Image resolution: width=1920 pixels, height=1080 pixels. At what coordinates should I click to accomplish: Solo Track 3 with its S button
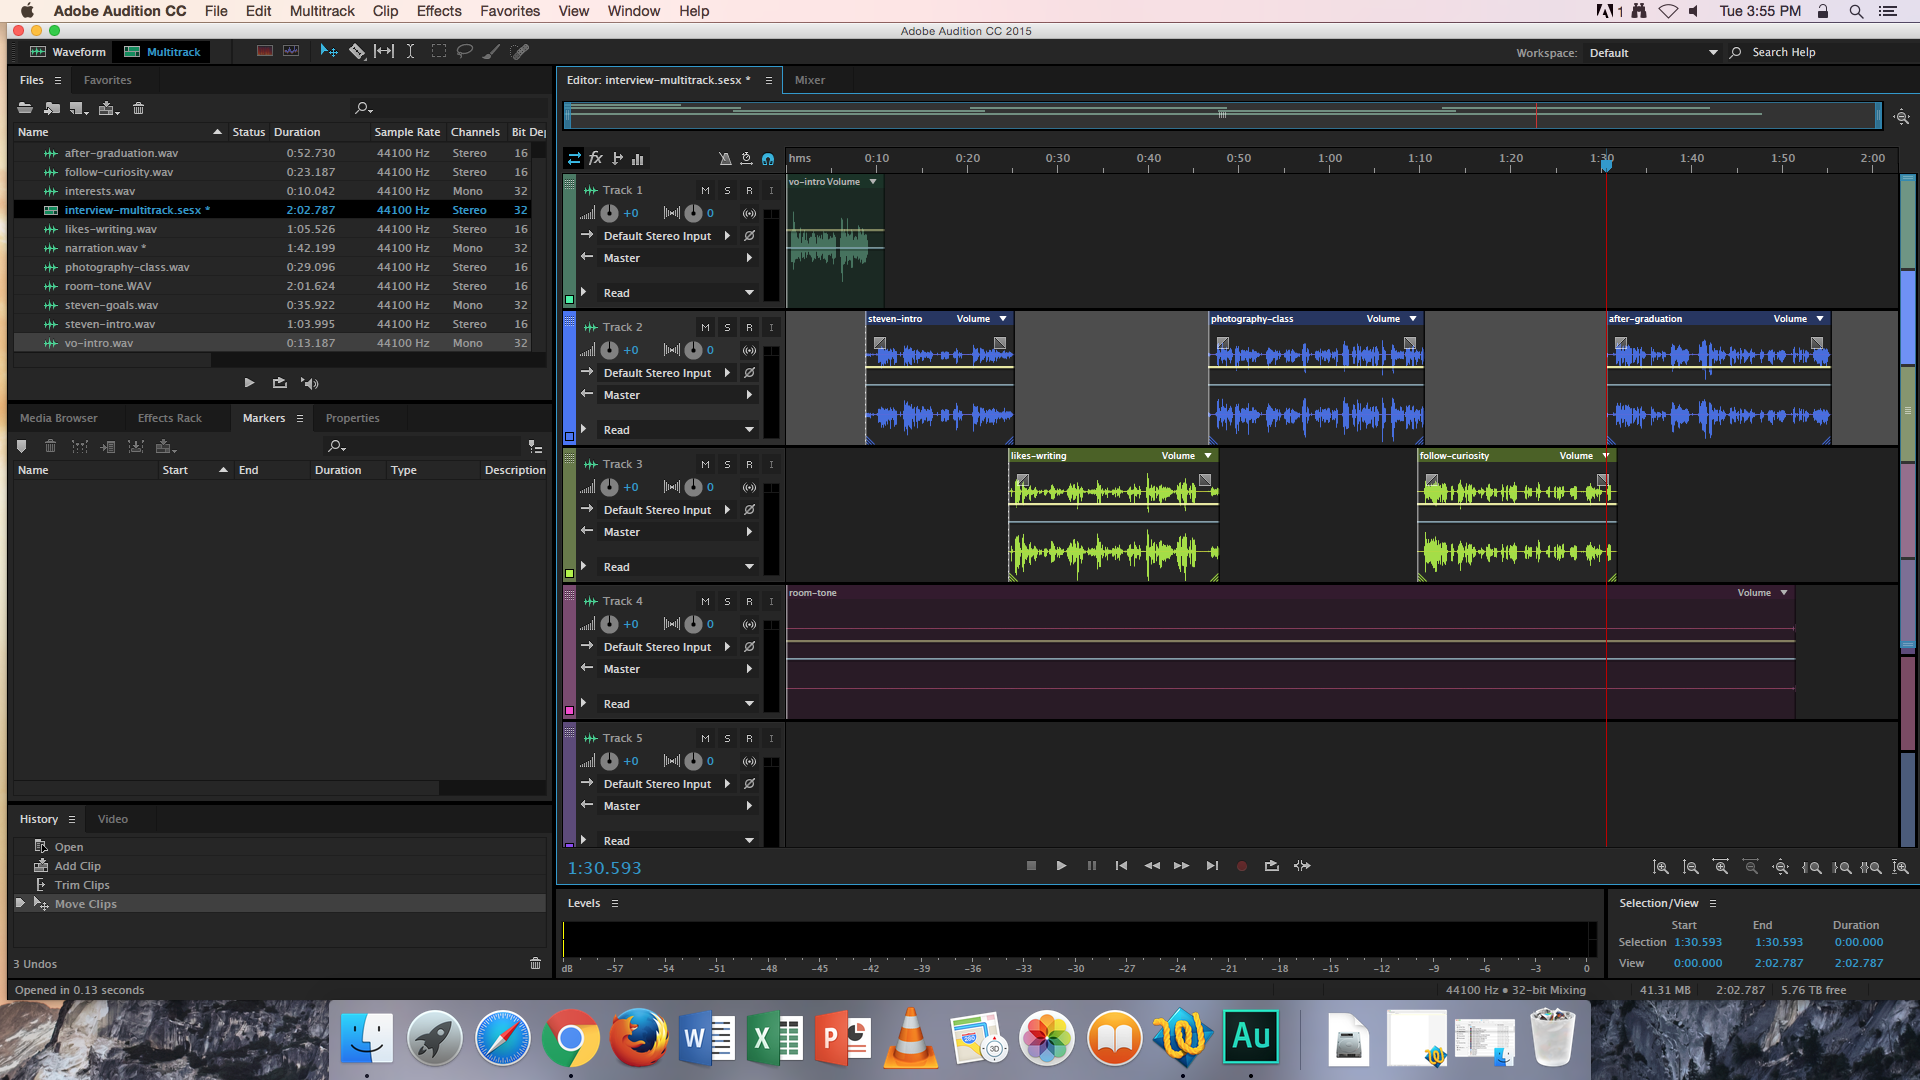click(x=727, y=464)
